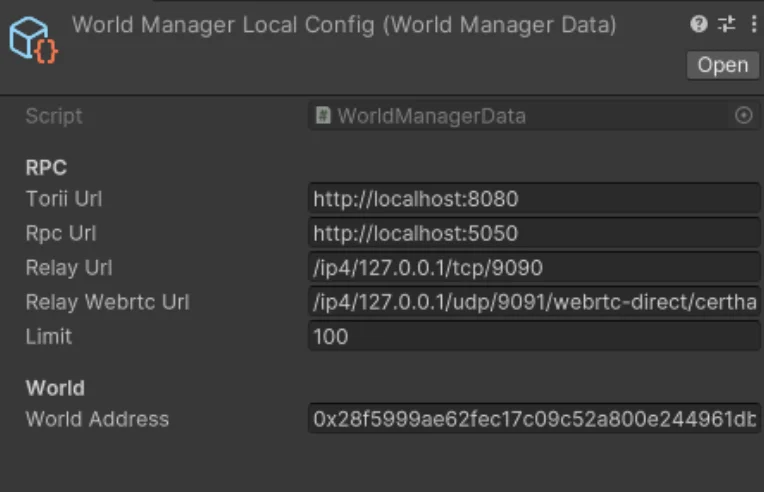Click the ScriptableObject asset icon in the header
Viewport: 764px width, 492px height.
pos(33,41)
